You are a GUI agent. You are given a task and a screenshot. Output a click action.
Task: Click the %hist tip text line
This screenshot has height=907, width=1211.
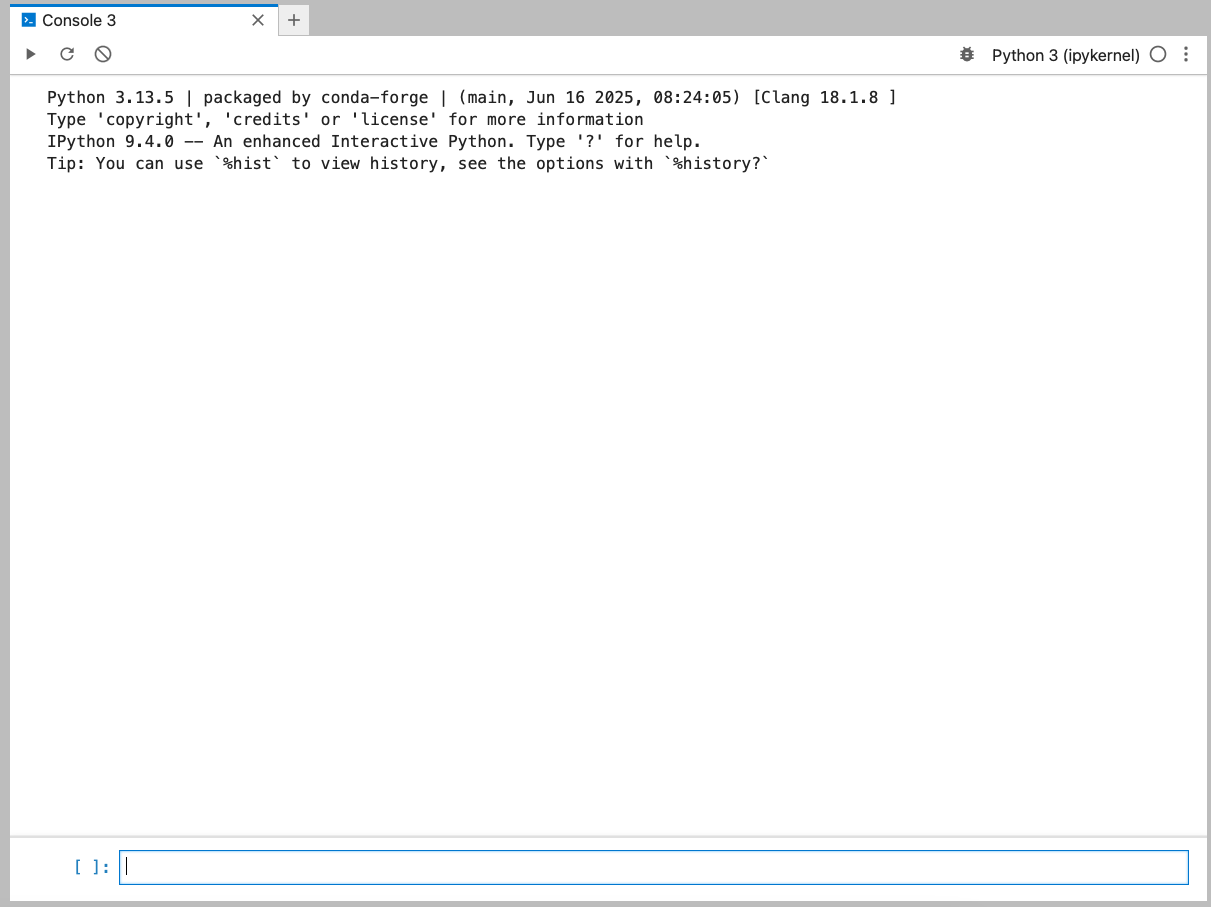(x=409, y=164)
